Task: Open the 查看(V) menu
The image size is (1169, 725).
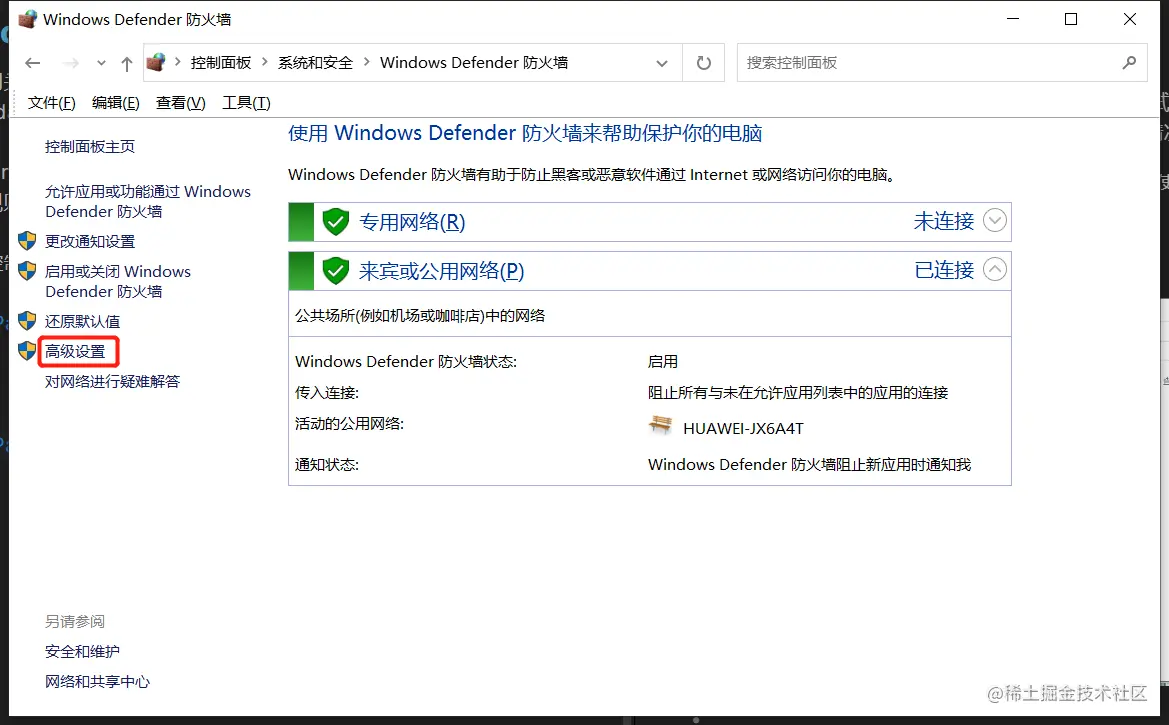Action: [180, 102]
